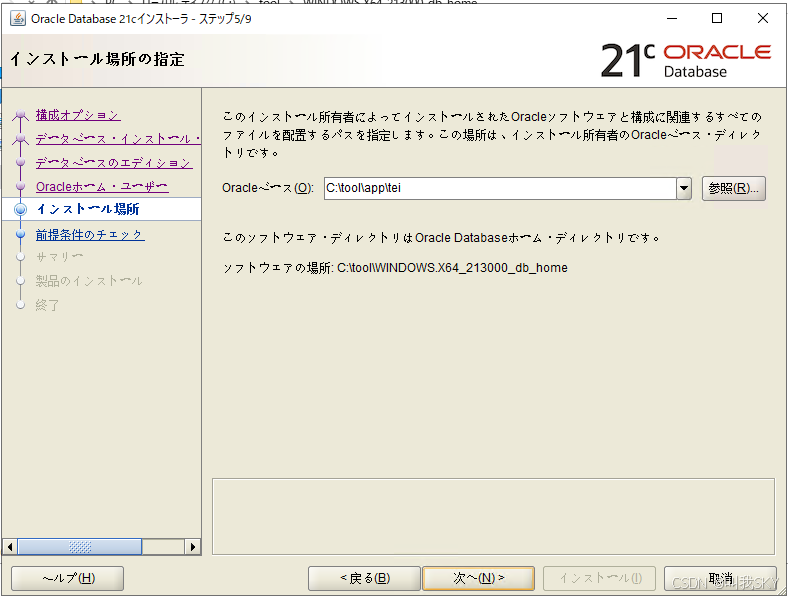The height and width of the screenshot is (597, 788).
Task: Click the インストール場所の指定 heading
Action: pos(97,59)
